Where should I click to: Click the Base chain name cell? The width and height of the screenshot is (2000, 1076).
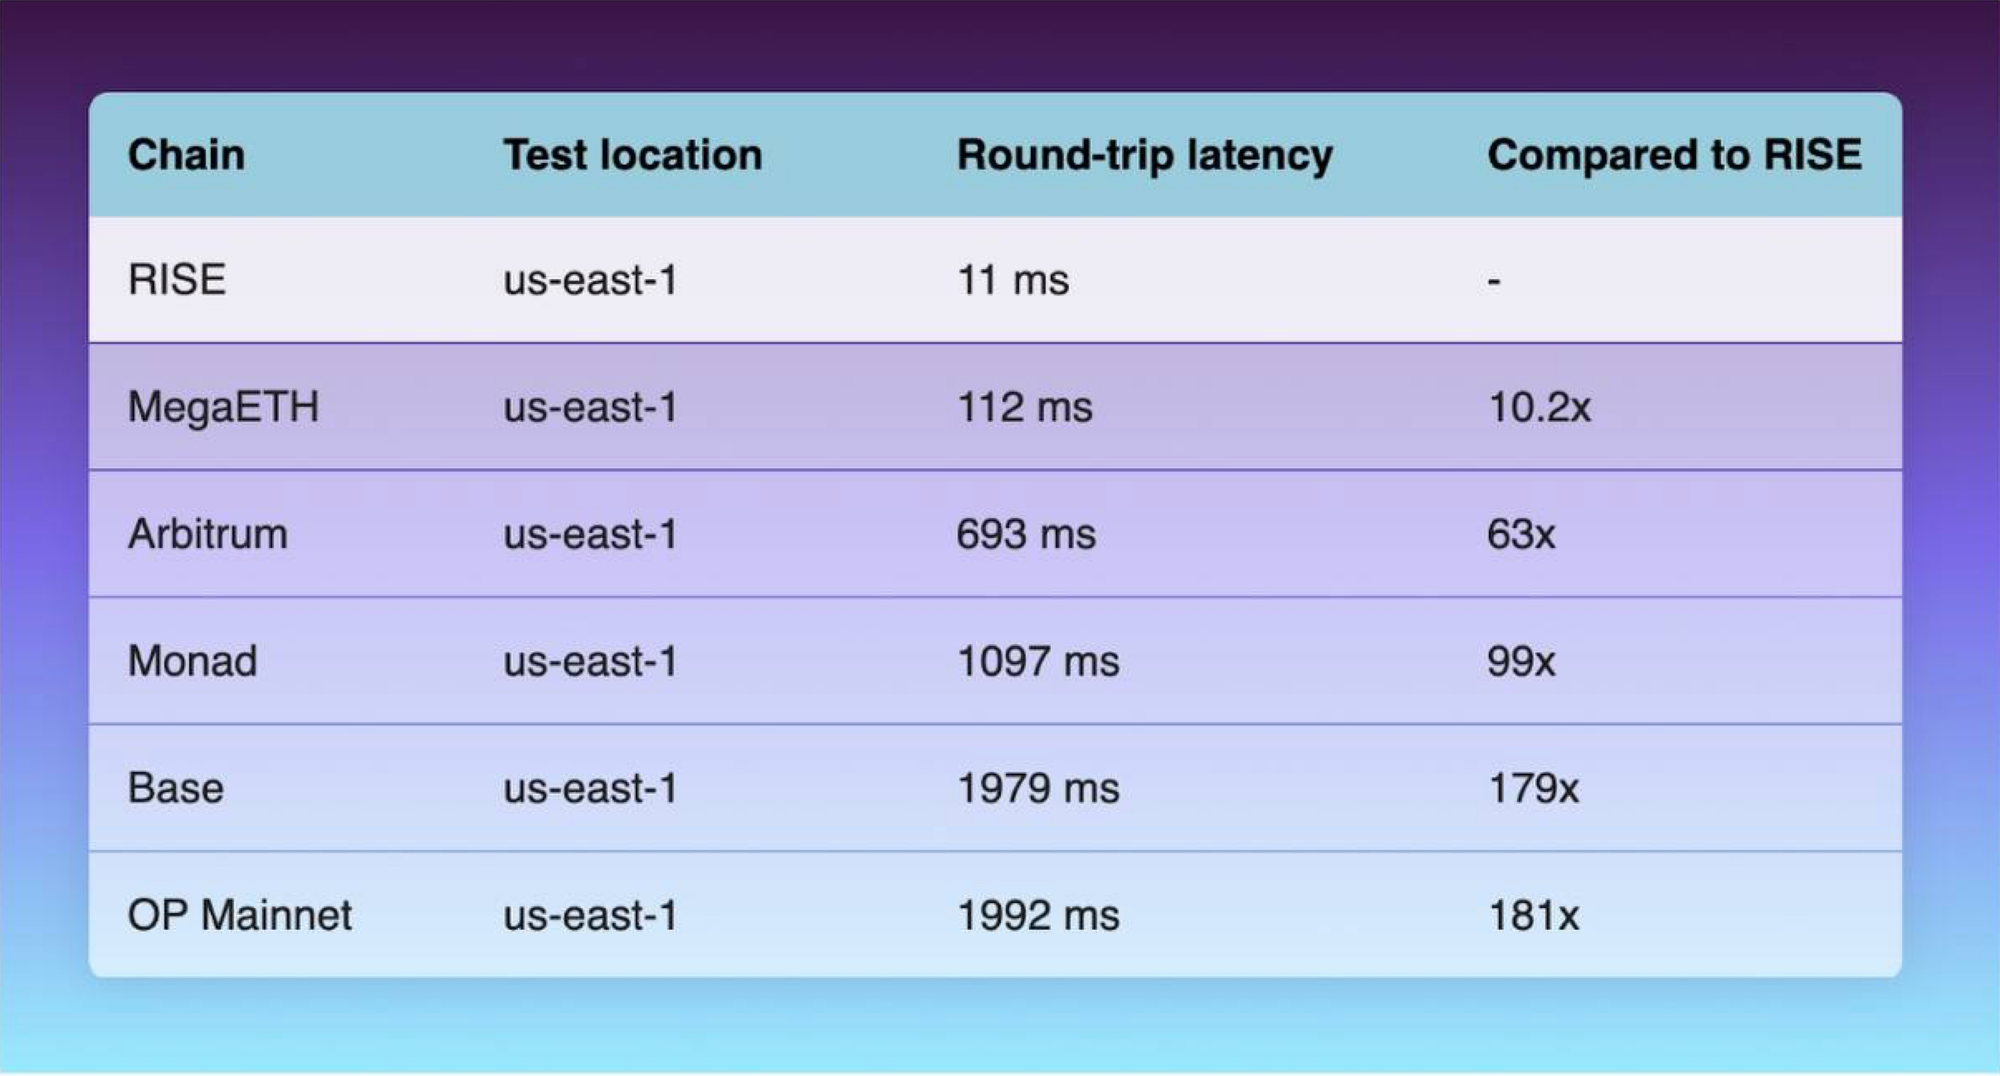coord(176,788)
